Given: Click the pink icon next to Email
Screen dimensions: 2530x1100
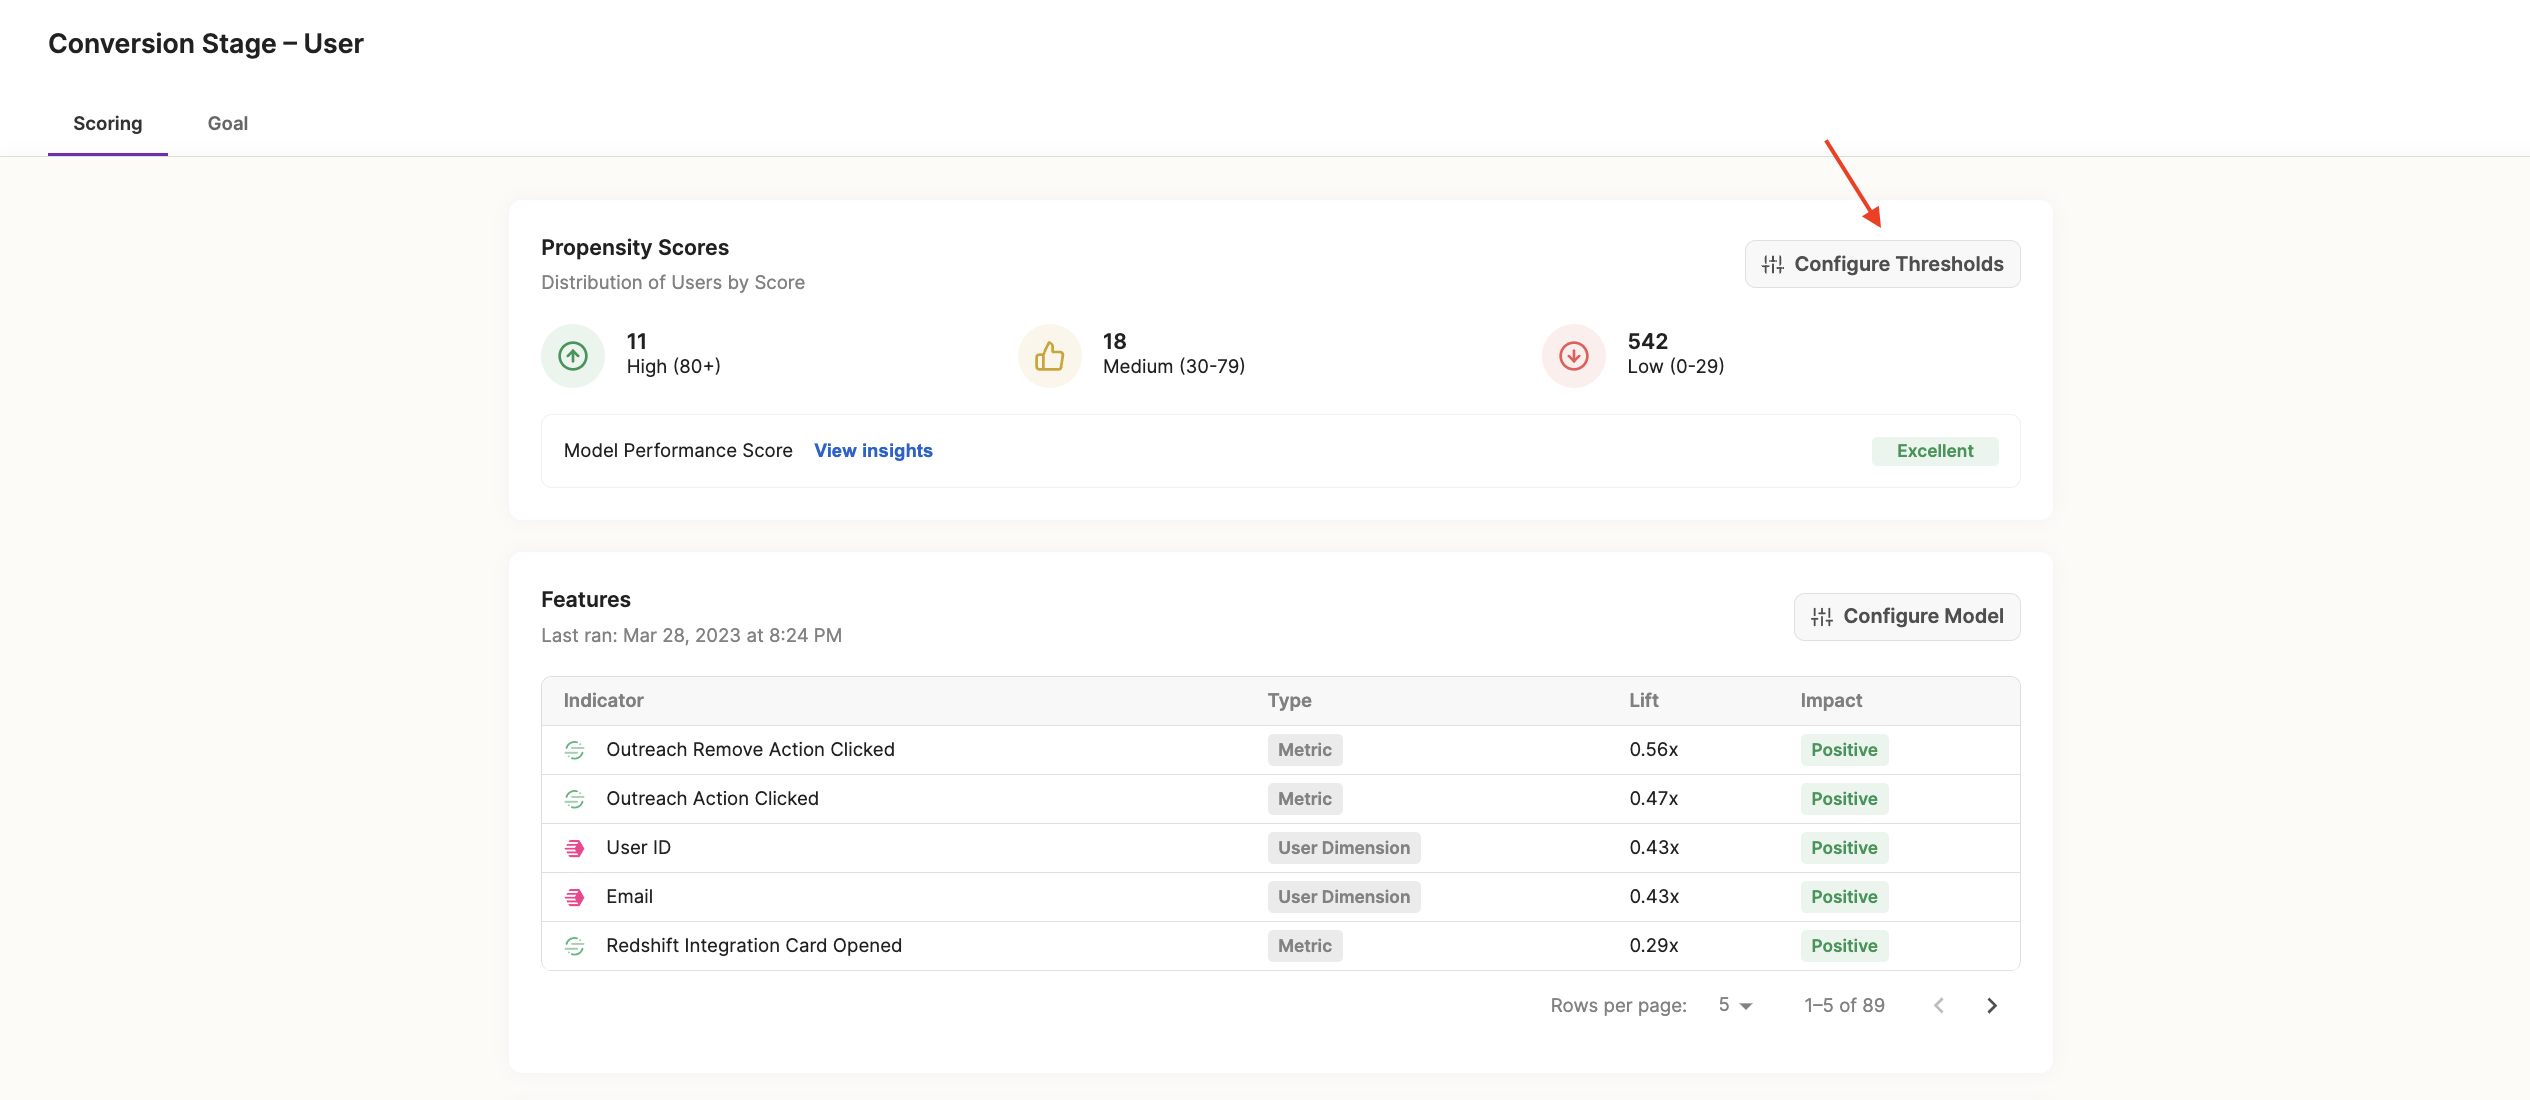Looking at the screenshot, I should click(574, 897).
